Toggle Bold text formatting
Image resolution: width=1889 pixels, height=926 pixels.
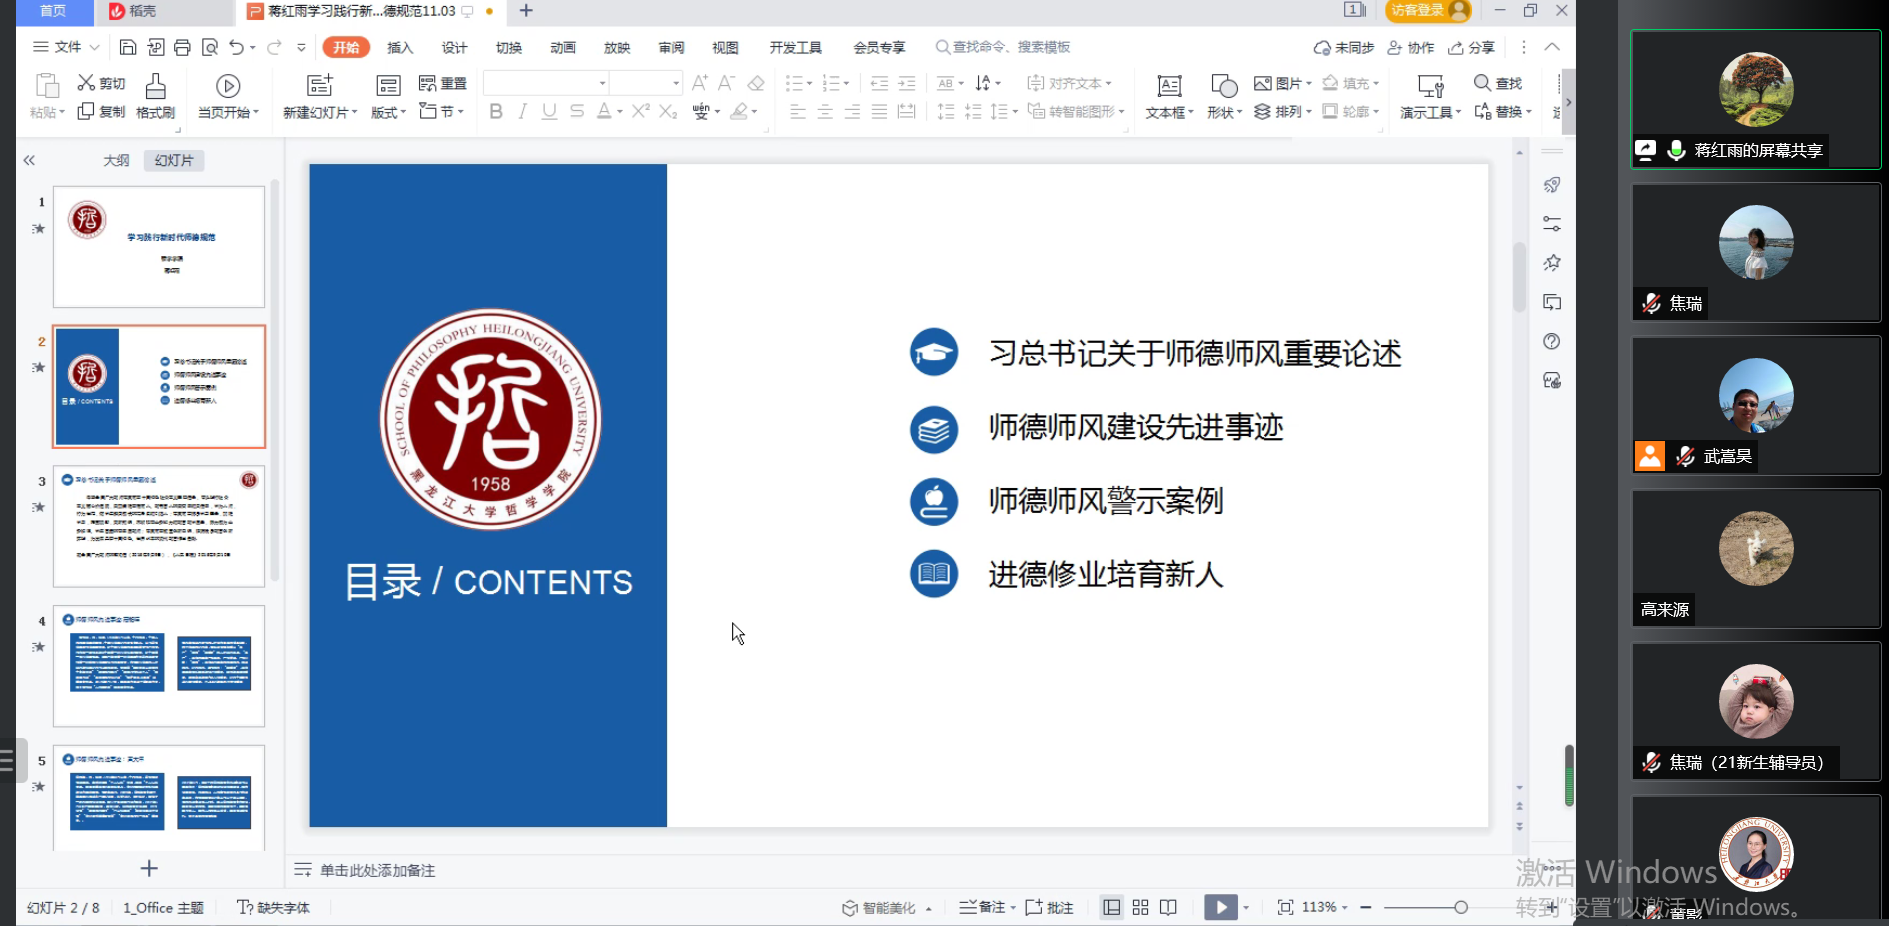(x=496, y=111)
